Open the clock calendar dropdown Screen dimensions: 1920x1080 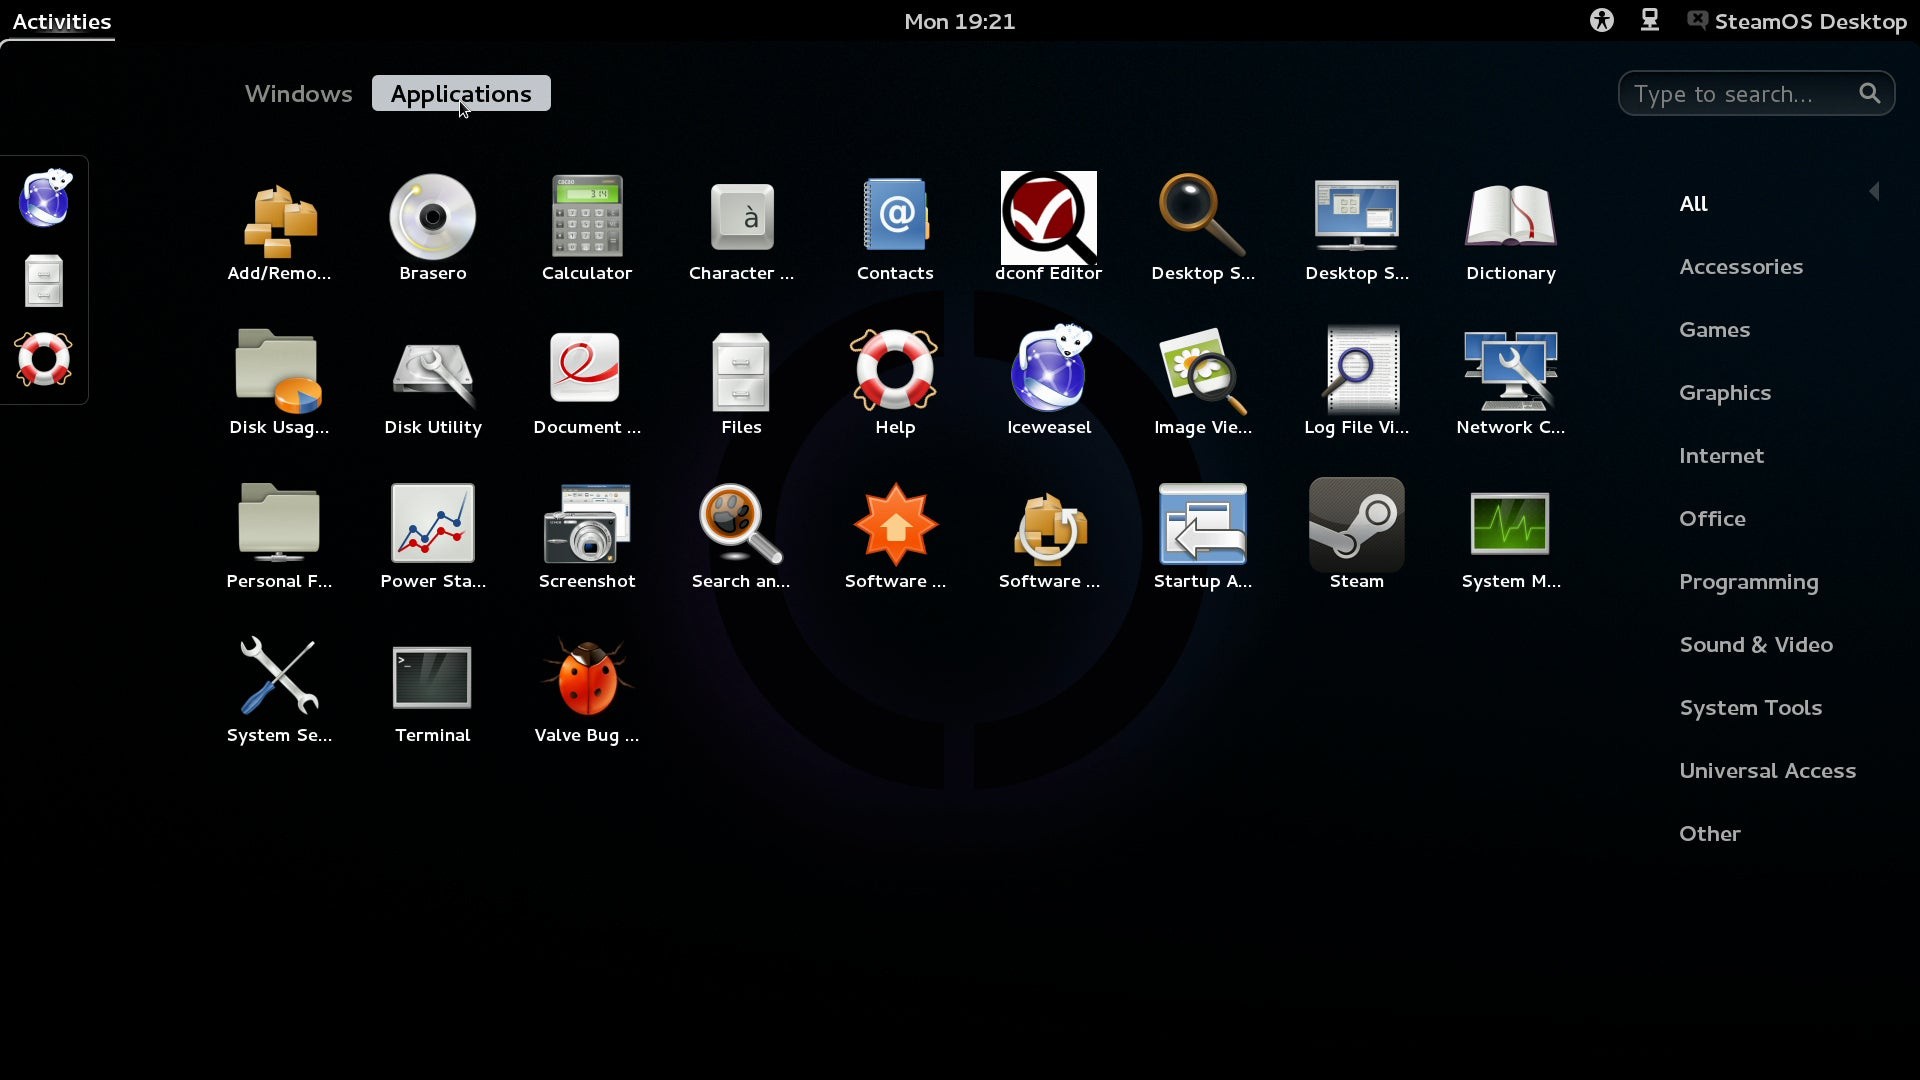(x=959, y=21)
